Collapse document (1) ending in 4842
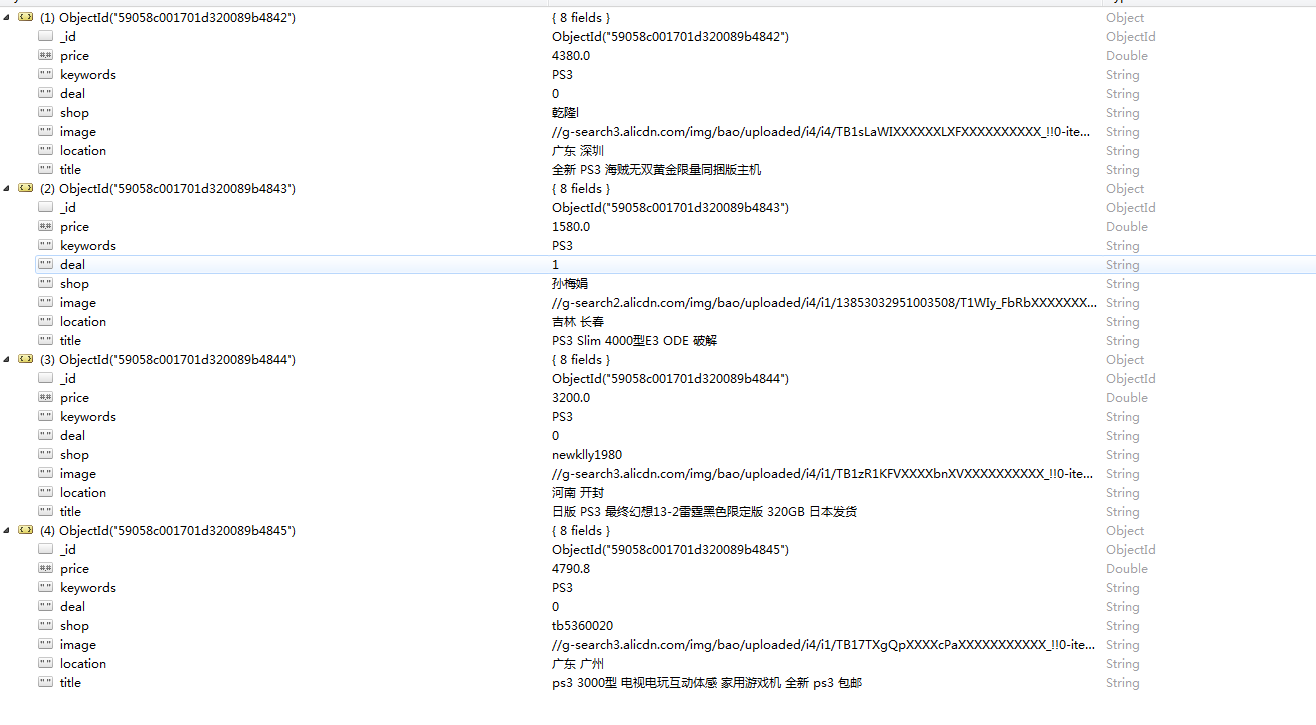The width and height of the screenshot is (1316, 725). (x=7, y=18)
